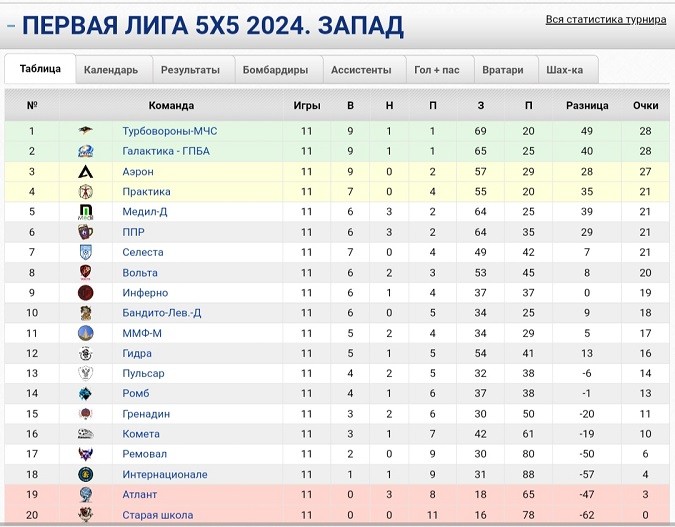Click the Гидра team logo icon
Screen dimensions: 675x527
85,353
